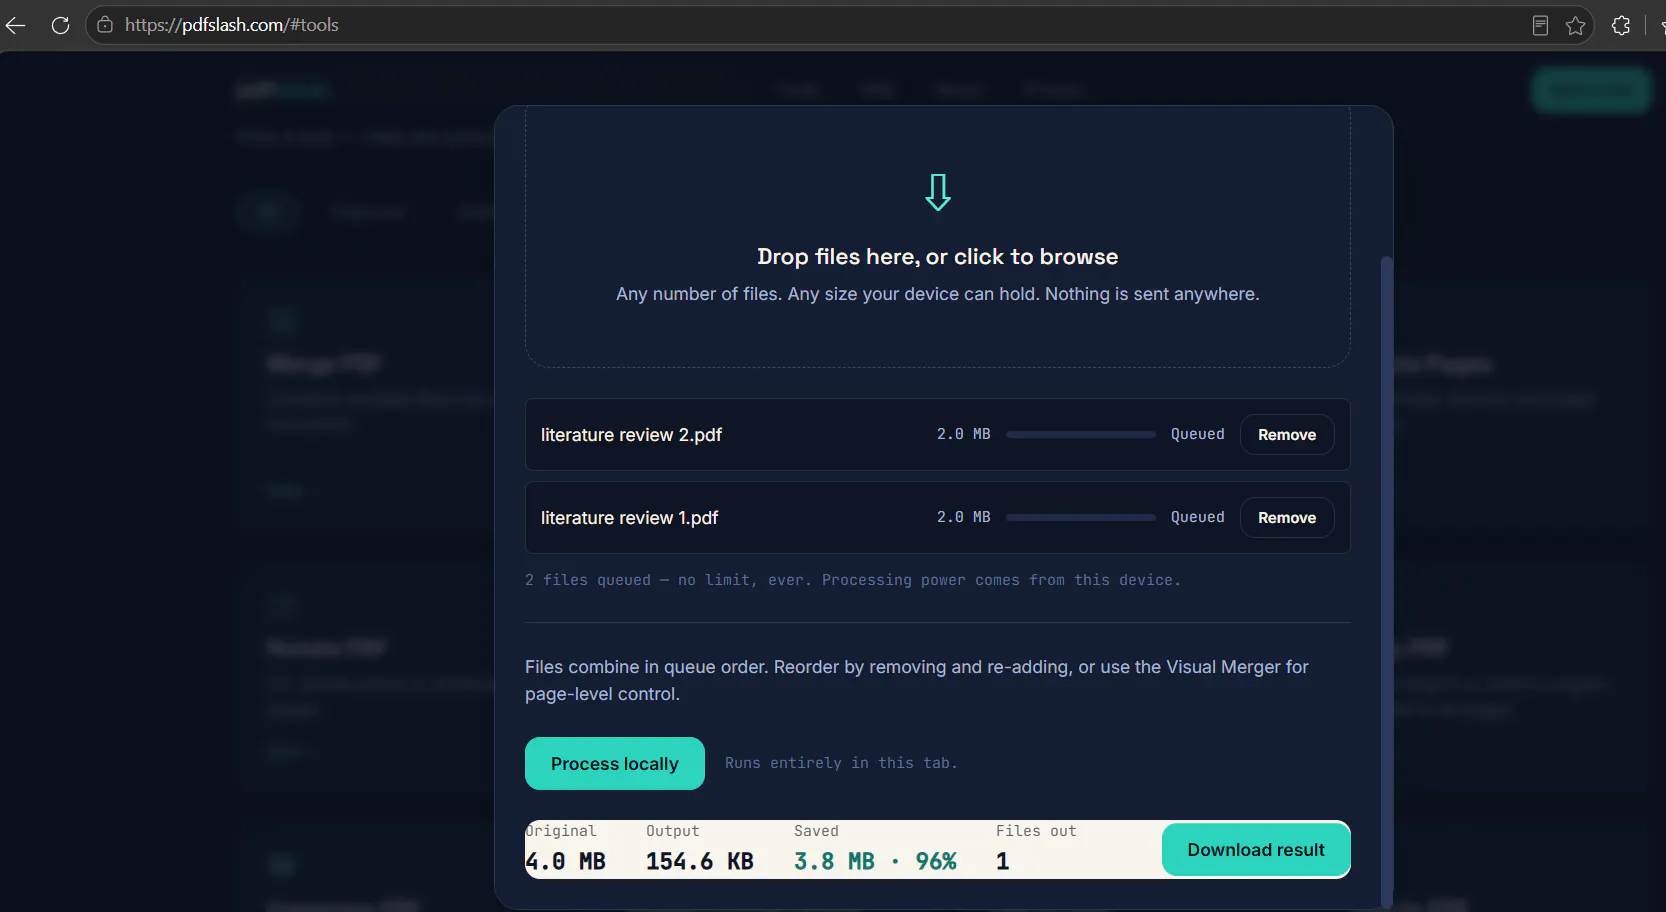The height and width of the screenshot is (912, 1666).
Task: Click the modal's vertical scrollbar
Action: [x=1386, y=580]
